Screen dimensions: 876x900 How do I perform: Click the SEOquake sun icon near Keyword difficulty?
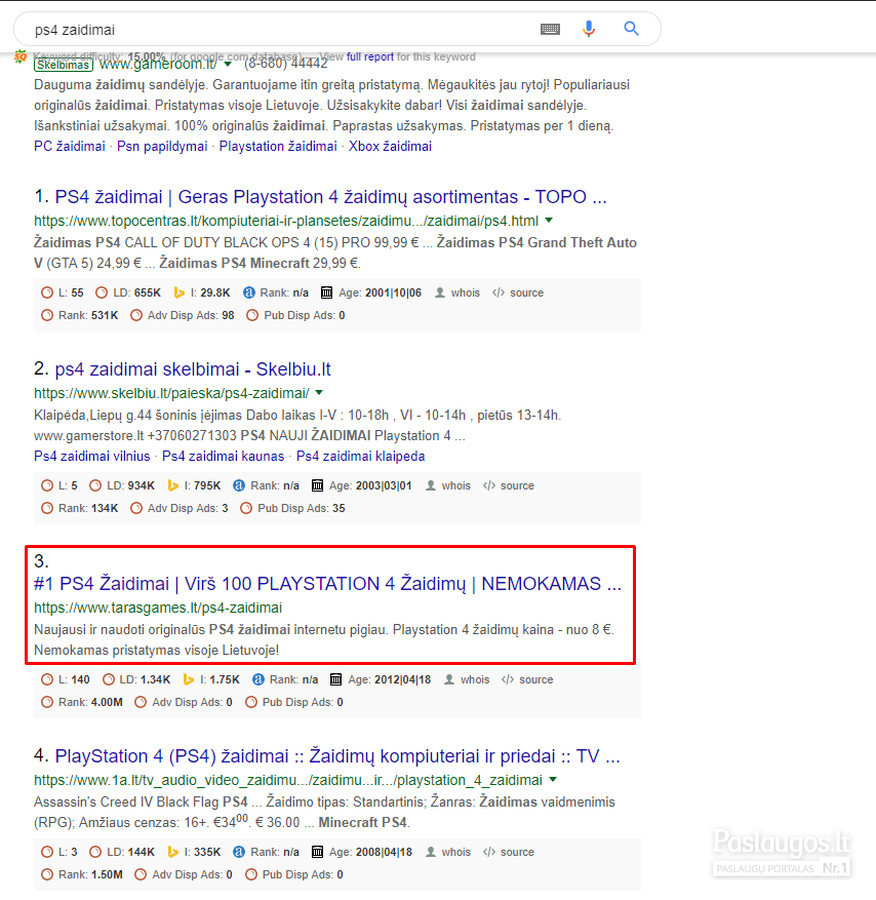[21, 57]
